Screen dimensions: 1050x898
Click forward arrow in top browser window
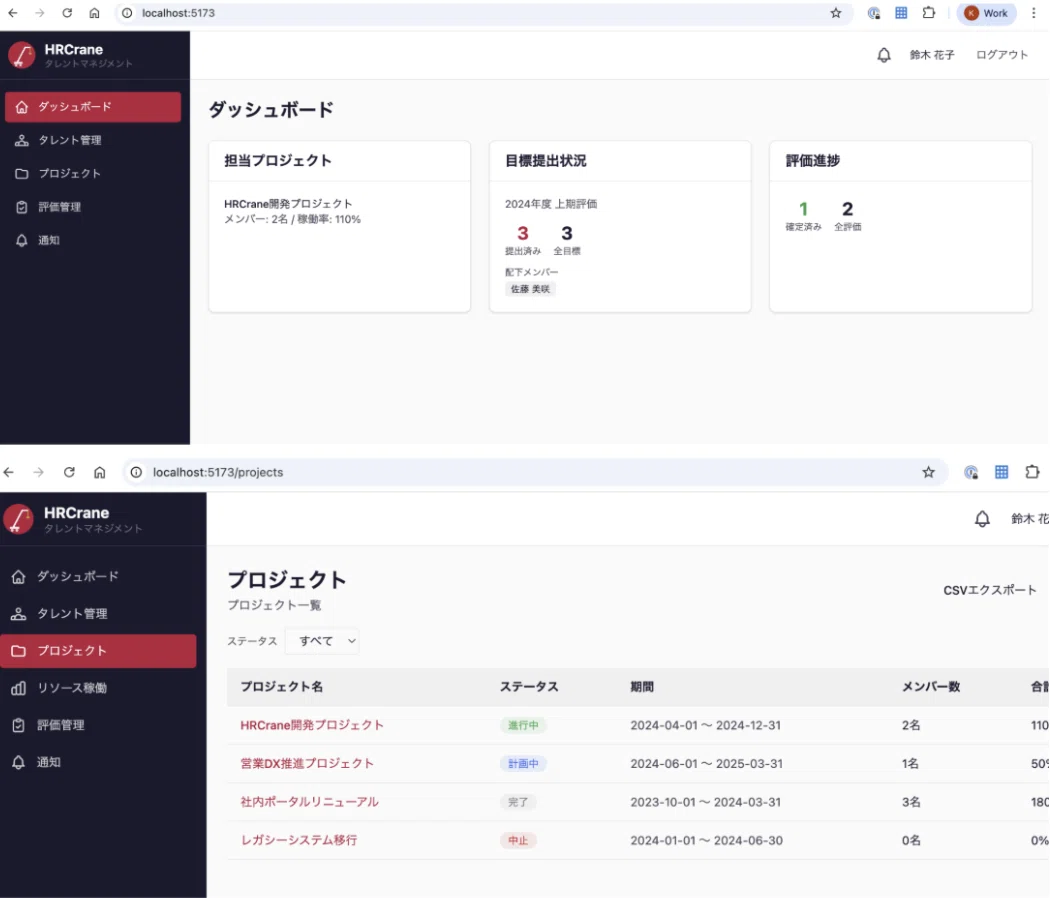(40, 13)
